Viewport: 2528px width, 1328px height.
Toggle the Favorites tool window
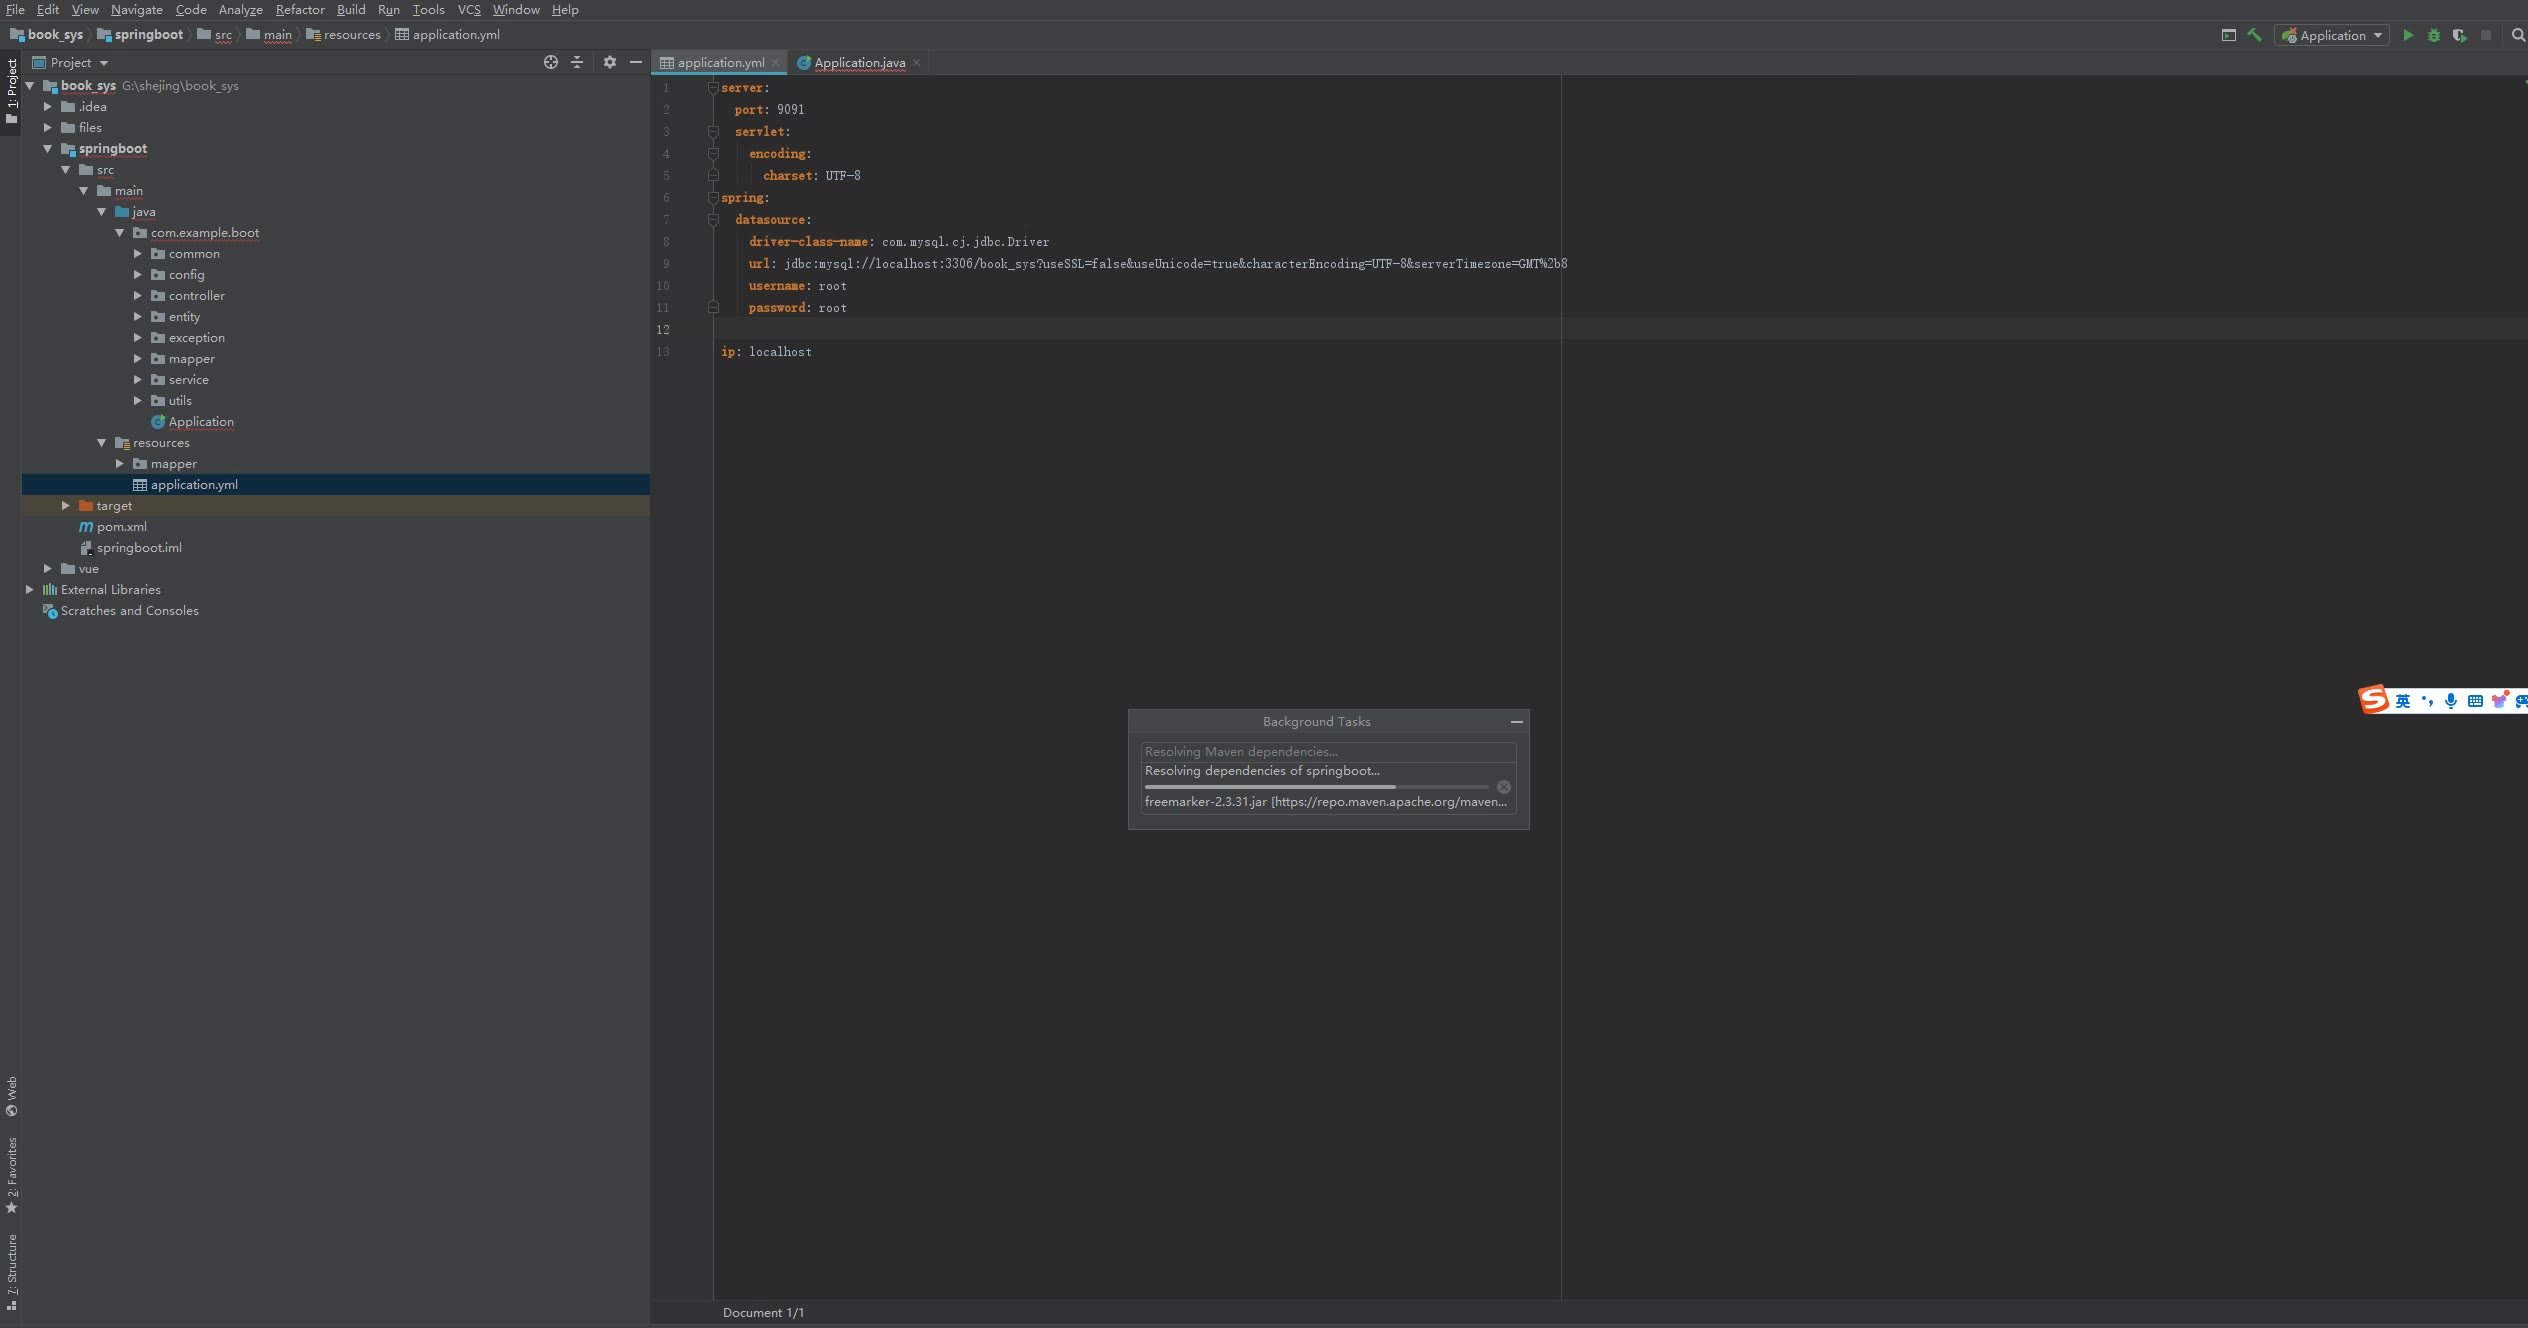[x=11, y=1174]
